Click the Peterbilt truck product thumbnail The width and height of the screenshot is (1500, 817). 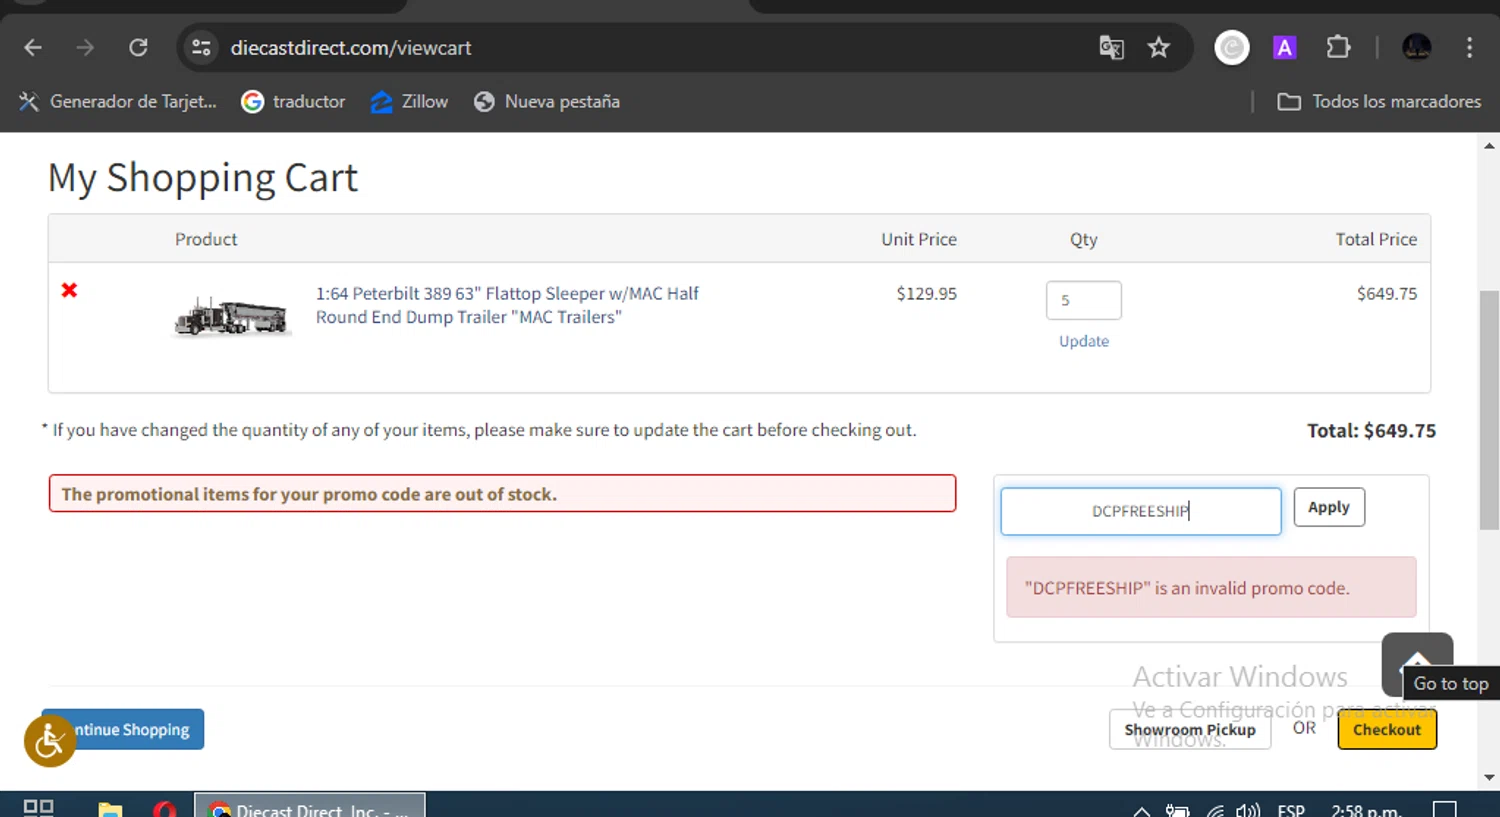[x=231, y=316]
